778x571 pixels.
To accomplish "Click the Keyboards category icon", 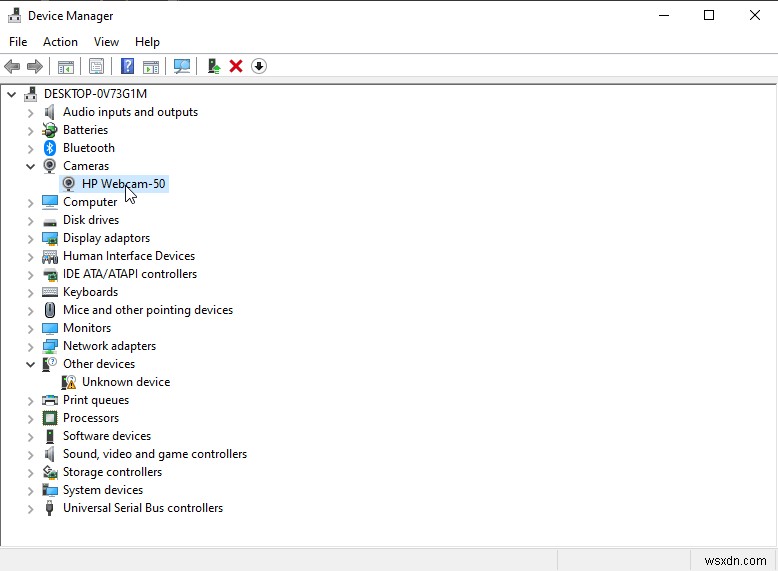I will [50, 292].
